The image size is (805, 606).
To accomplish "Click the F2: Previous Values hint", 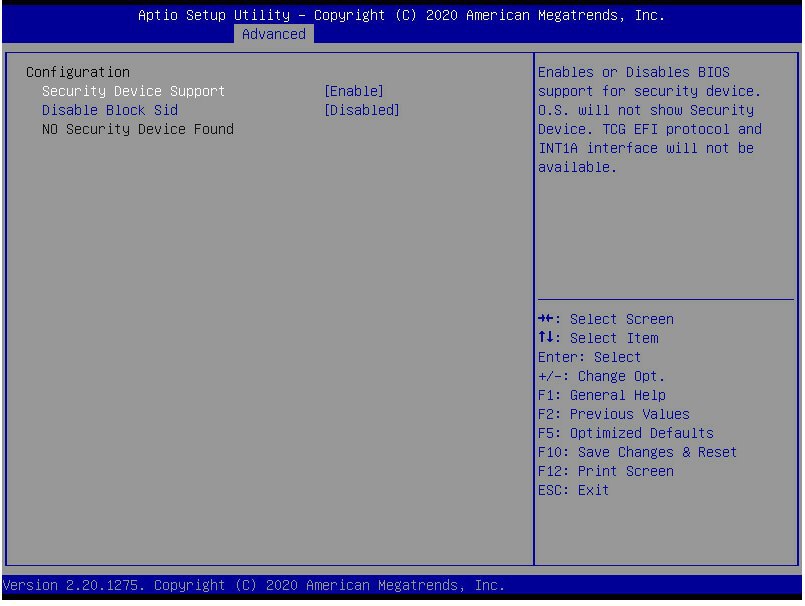I will pos(614,414).
